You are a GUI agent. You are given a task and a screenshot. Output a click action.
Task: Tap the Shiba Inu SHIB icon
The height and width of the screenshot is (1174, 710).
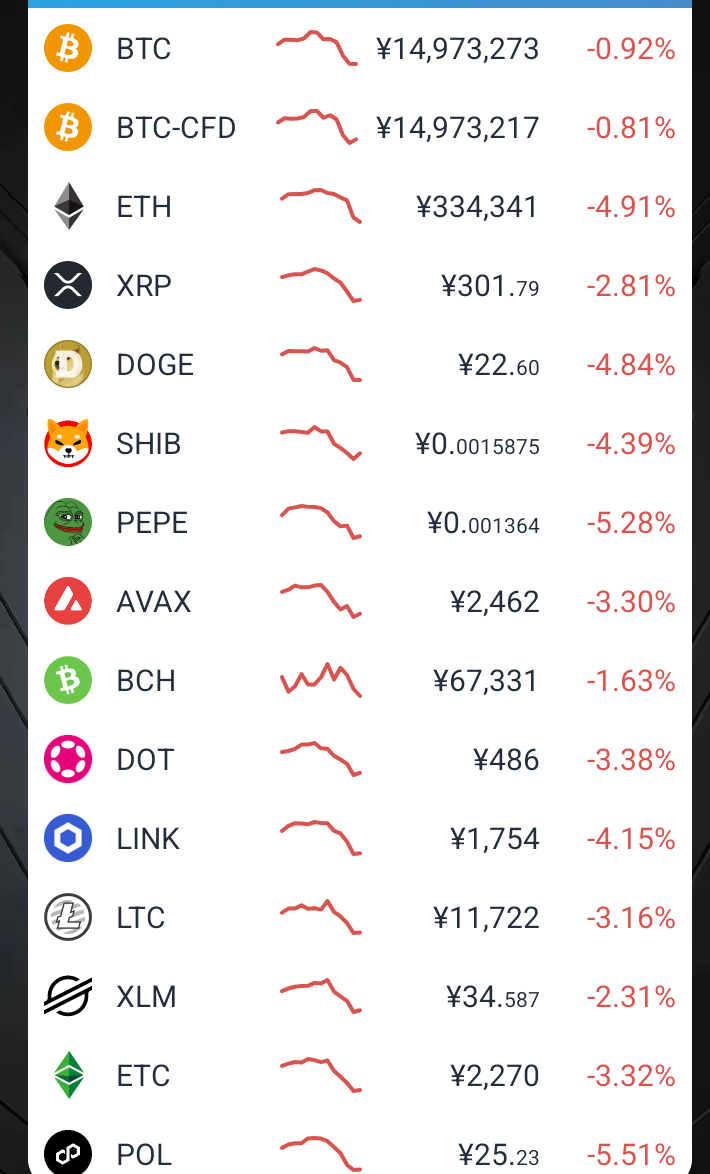pyautogui.click(x=68, y=443)
